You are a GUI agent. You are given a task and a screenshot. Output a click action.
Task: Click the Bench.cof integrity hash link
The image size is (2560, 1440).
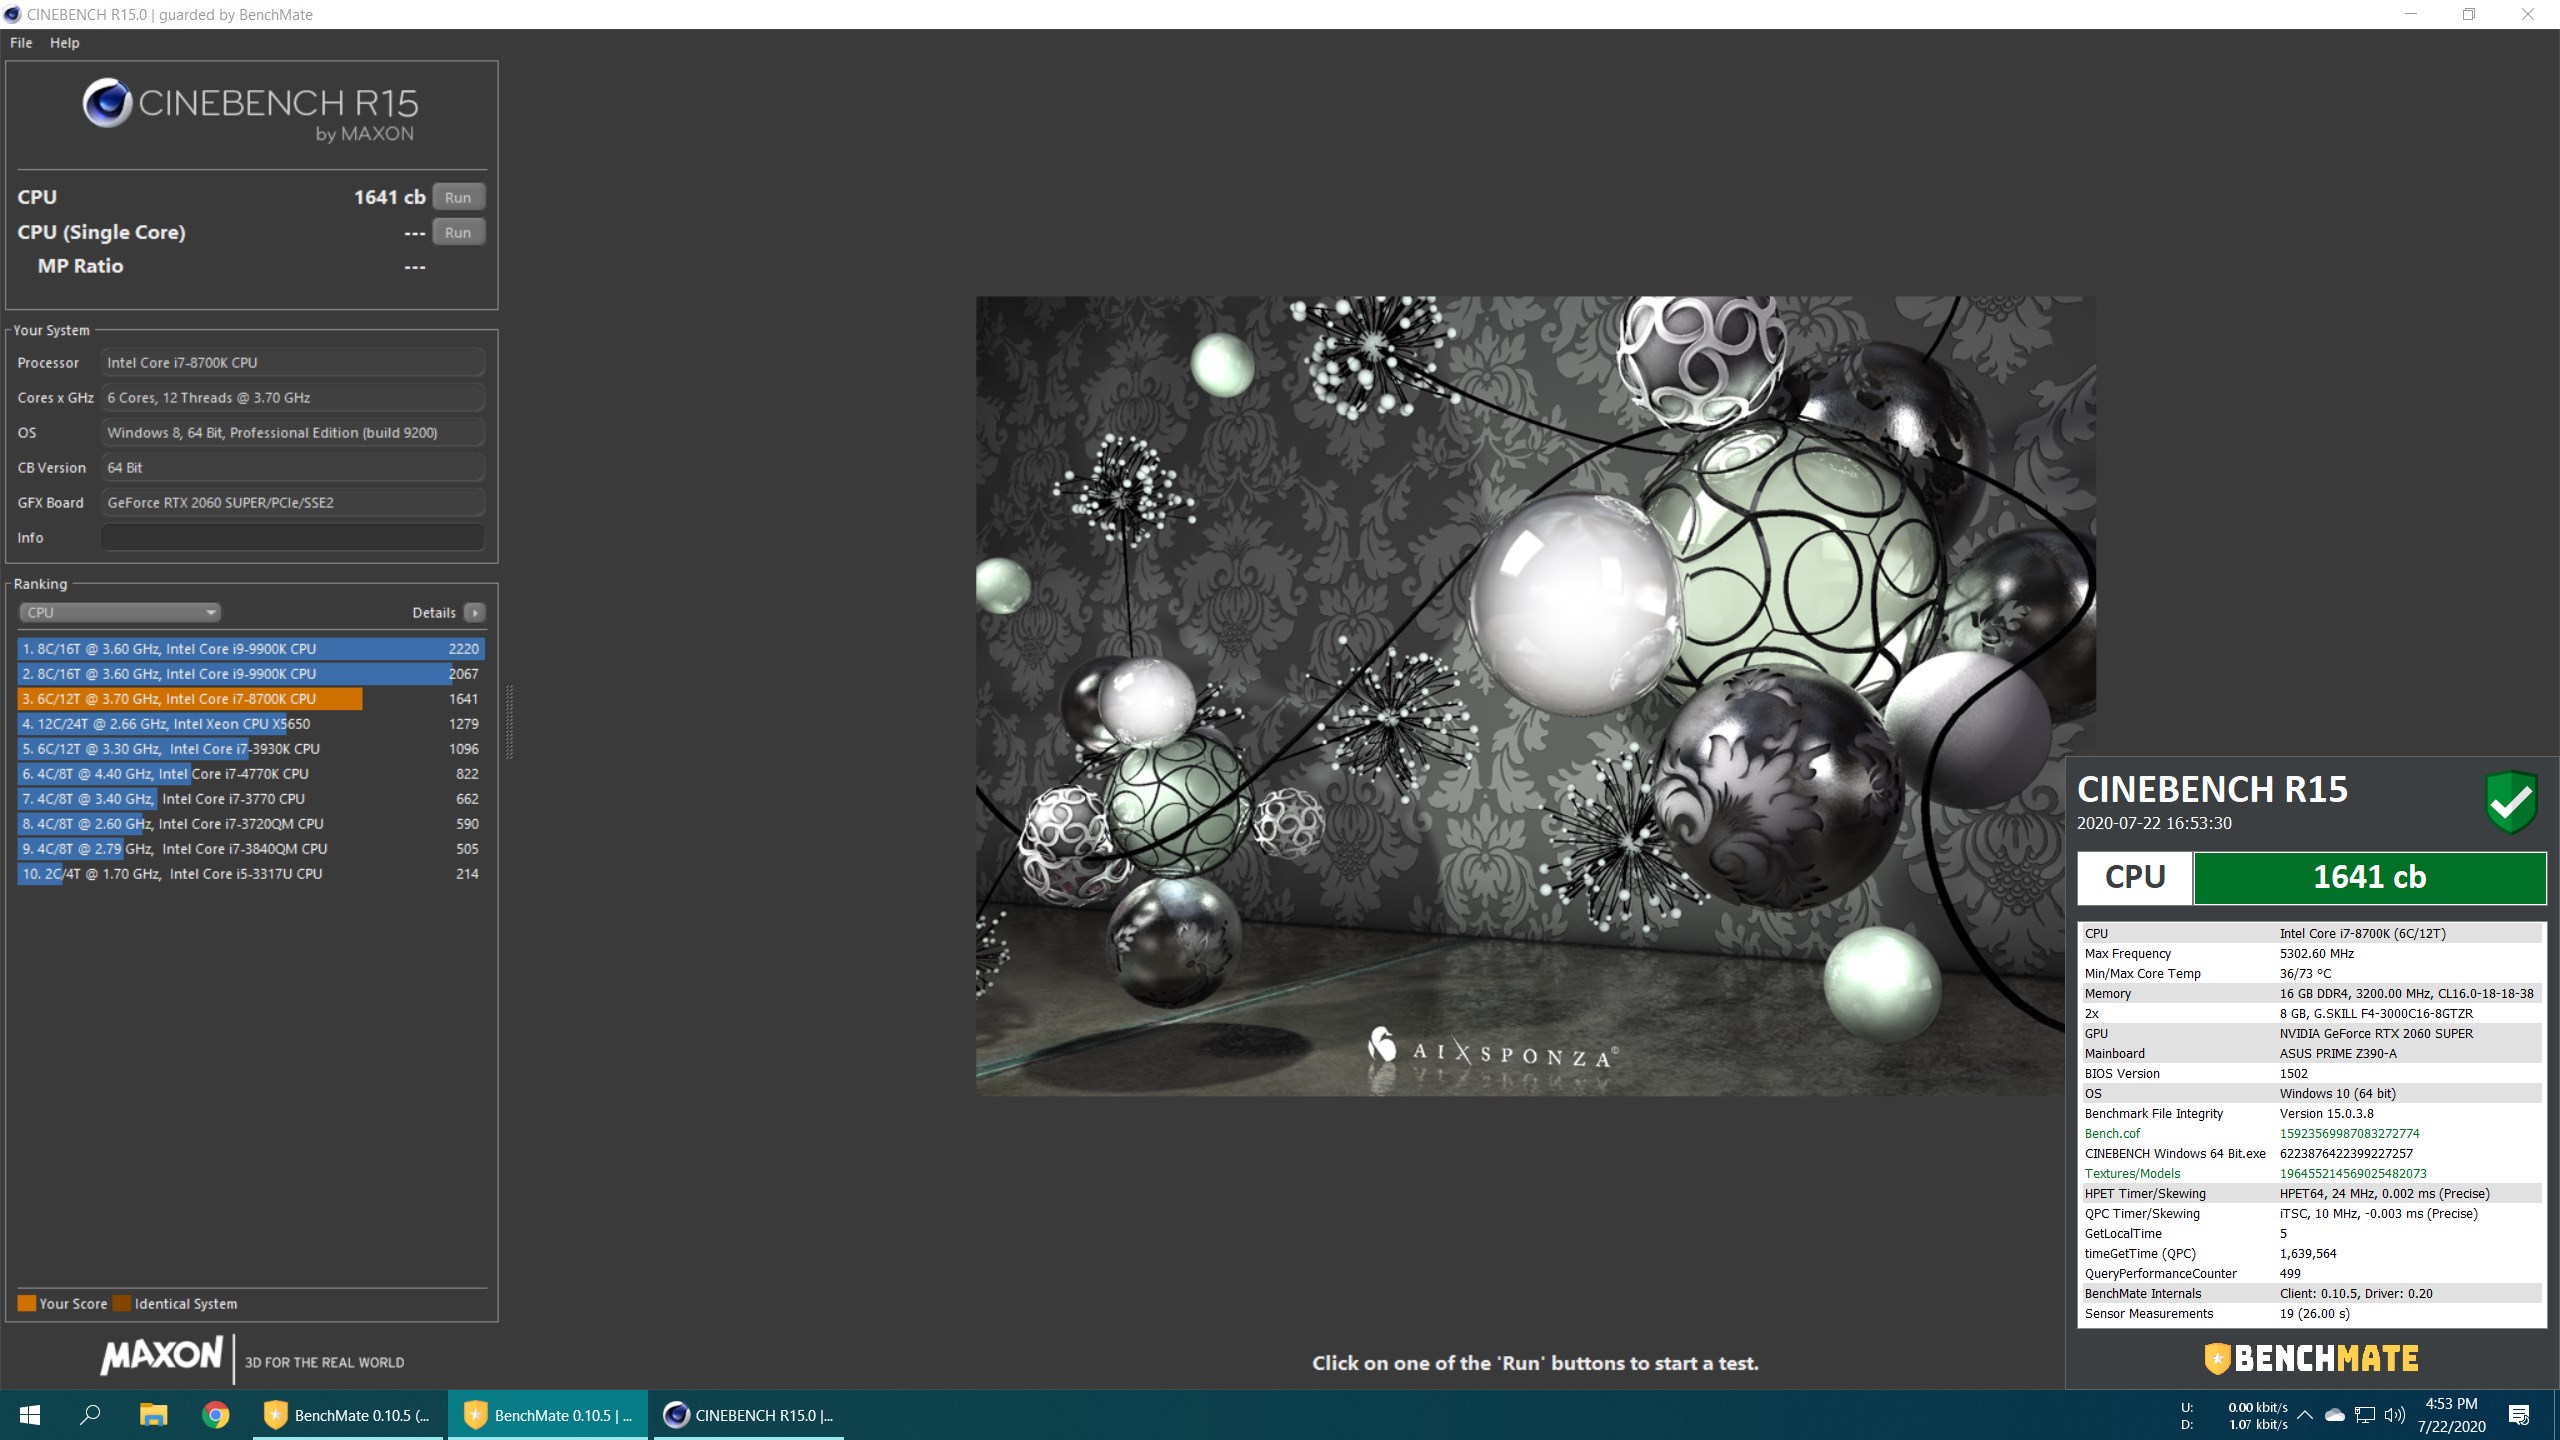tap(2349, 1133)
